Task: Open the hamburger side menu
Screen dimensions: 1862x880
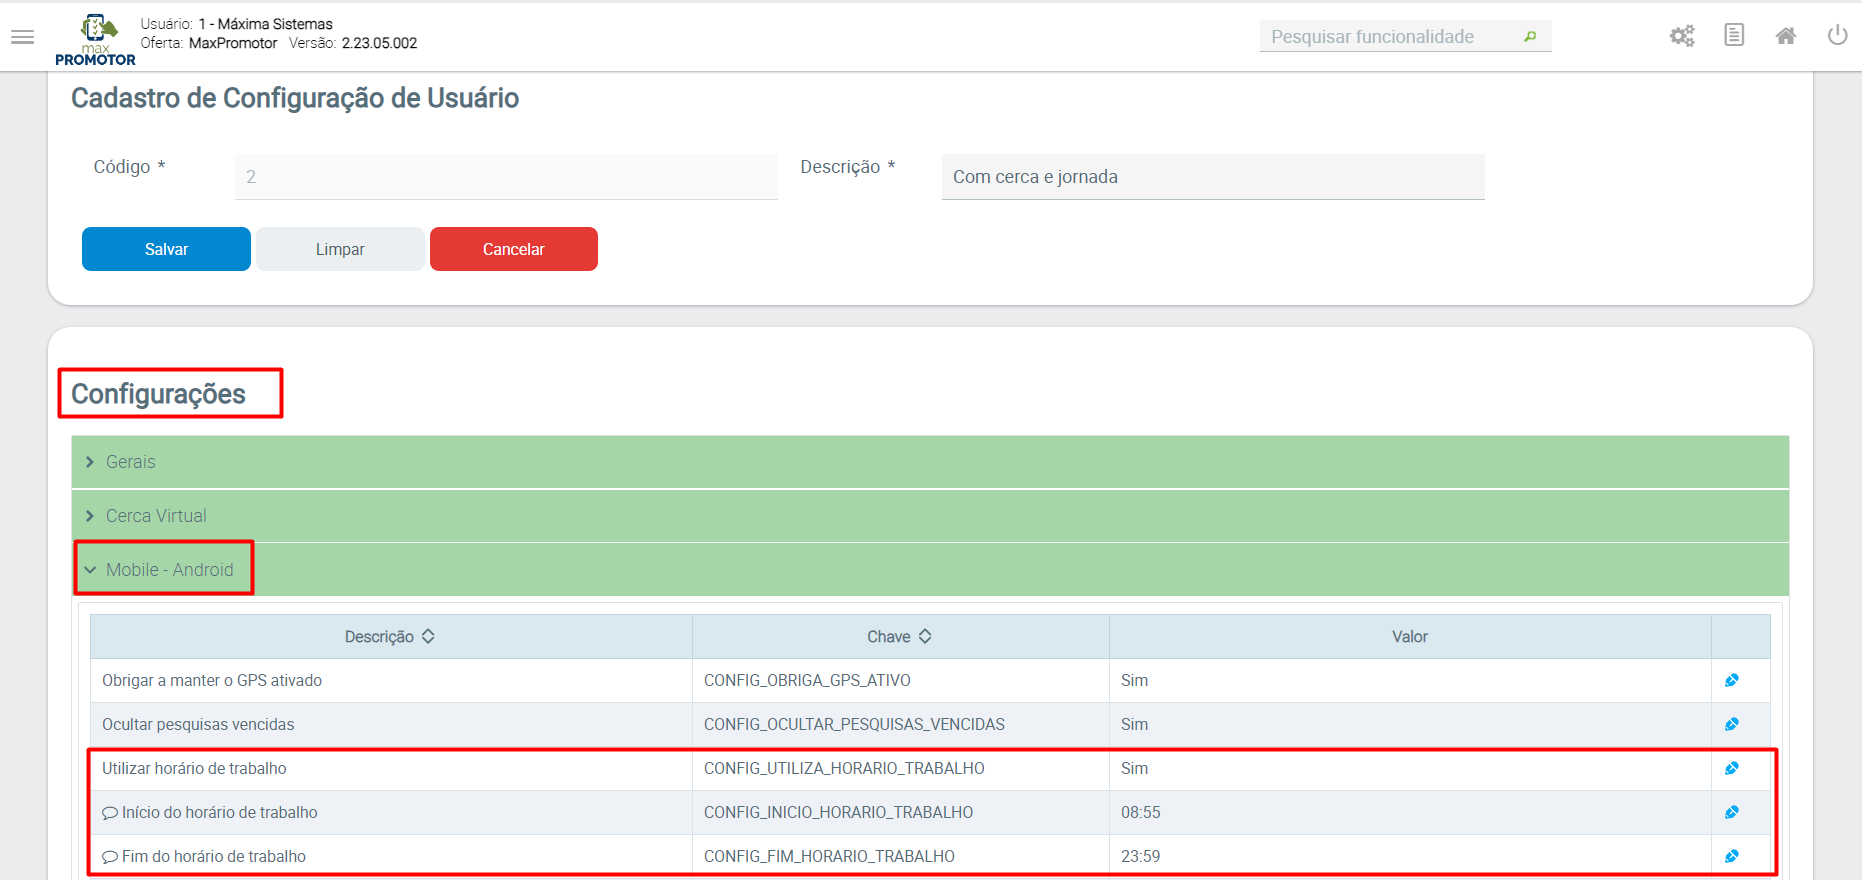Action: point(22,37)
